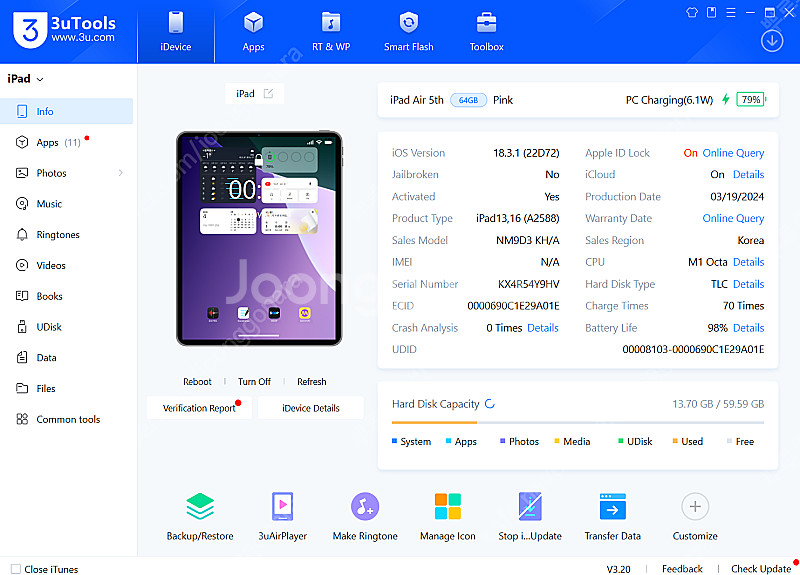800x575 pixels.
Task: Open the Toolbox tab
Action: [x=487, y=32]
